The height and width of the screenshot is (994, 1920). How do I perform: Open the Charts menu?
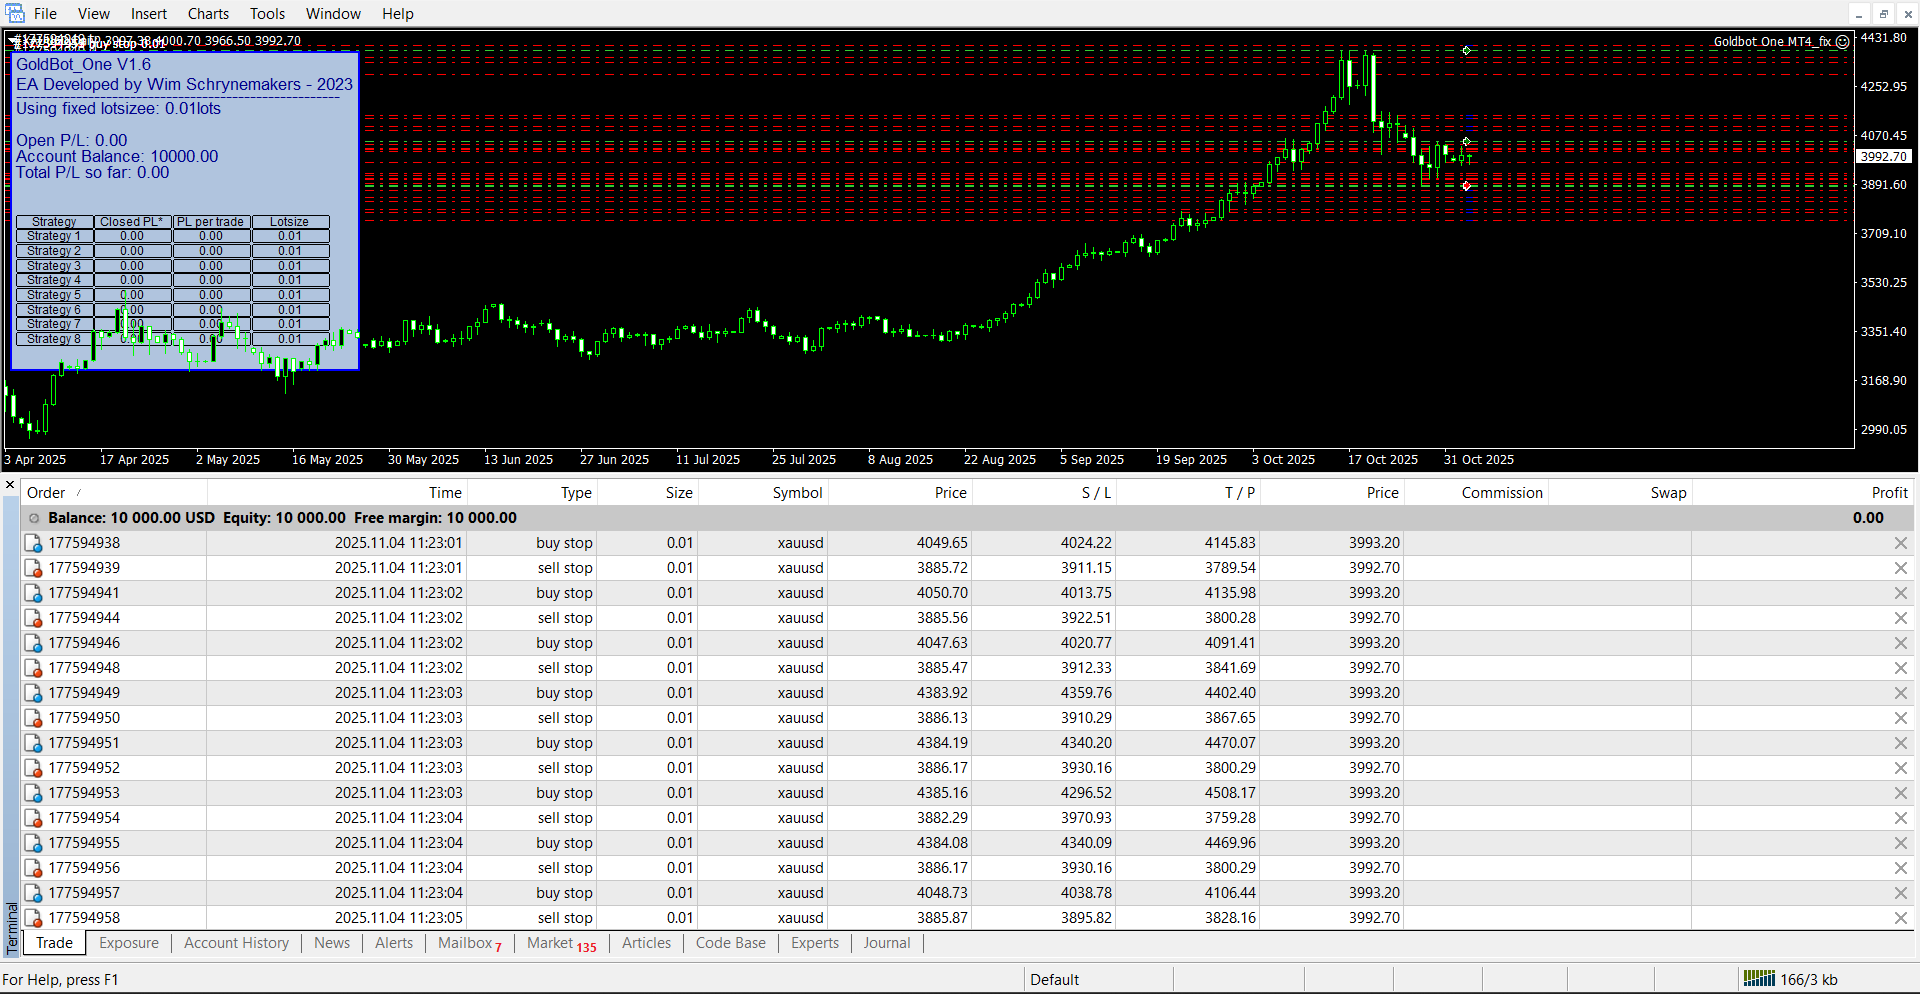click(x=208, y=14)
